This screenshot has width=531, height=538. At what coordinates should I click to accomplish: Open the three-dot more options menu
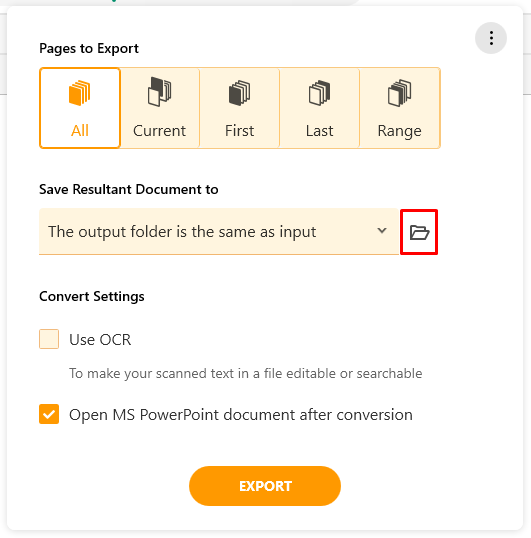pos(491,38)
